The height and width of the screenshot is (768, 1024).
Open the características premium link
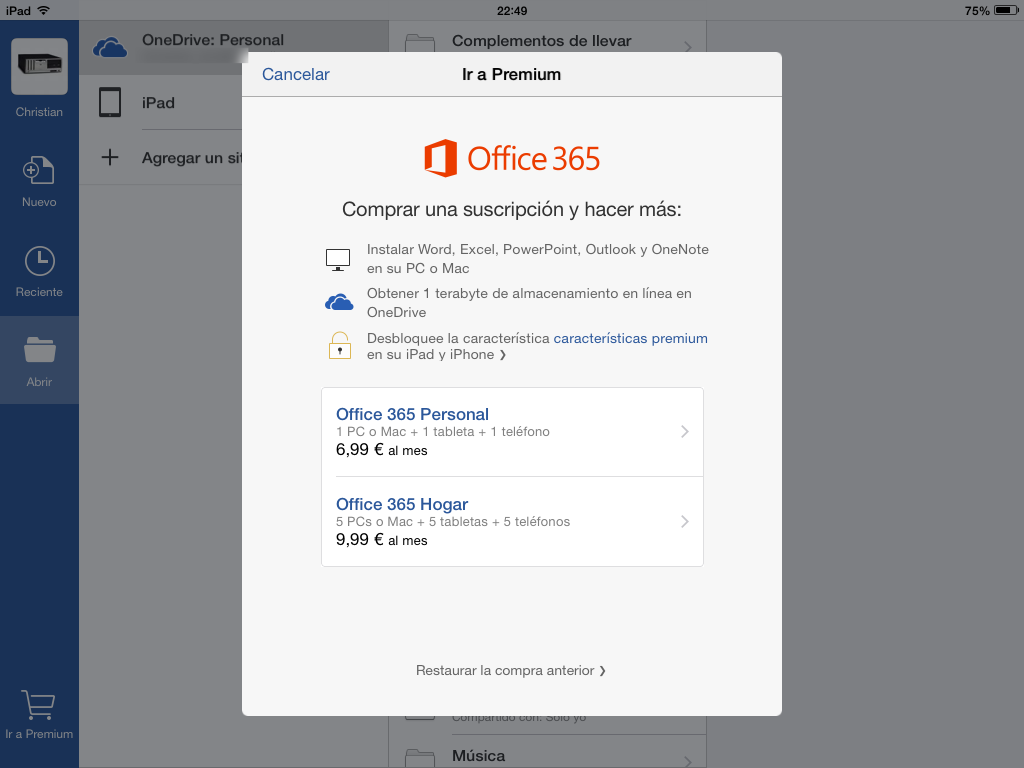point(630,338)
